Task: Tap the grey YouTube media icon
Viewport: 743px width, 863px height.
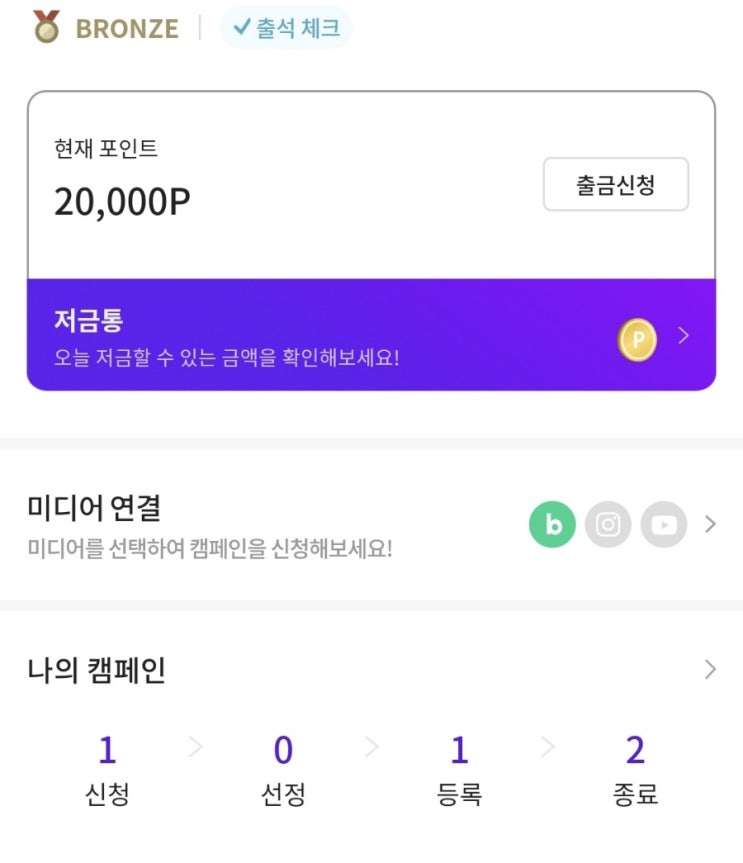Action: pos(664,524)
